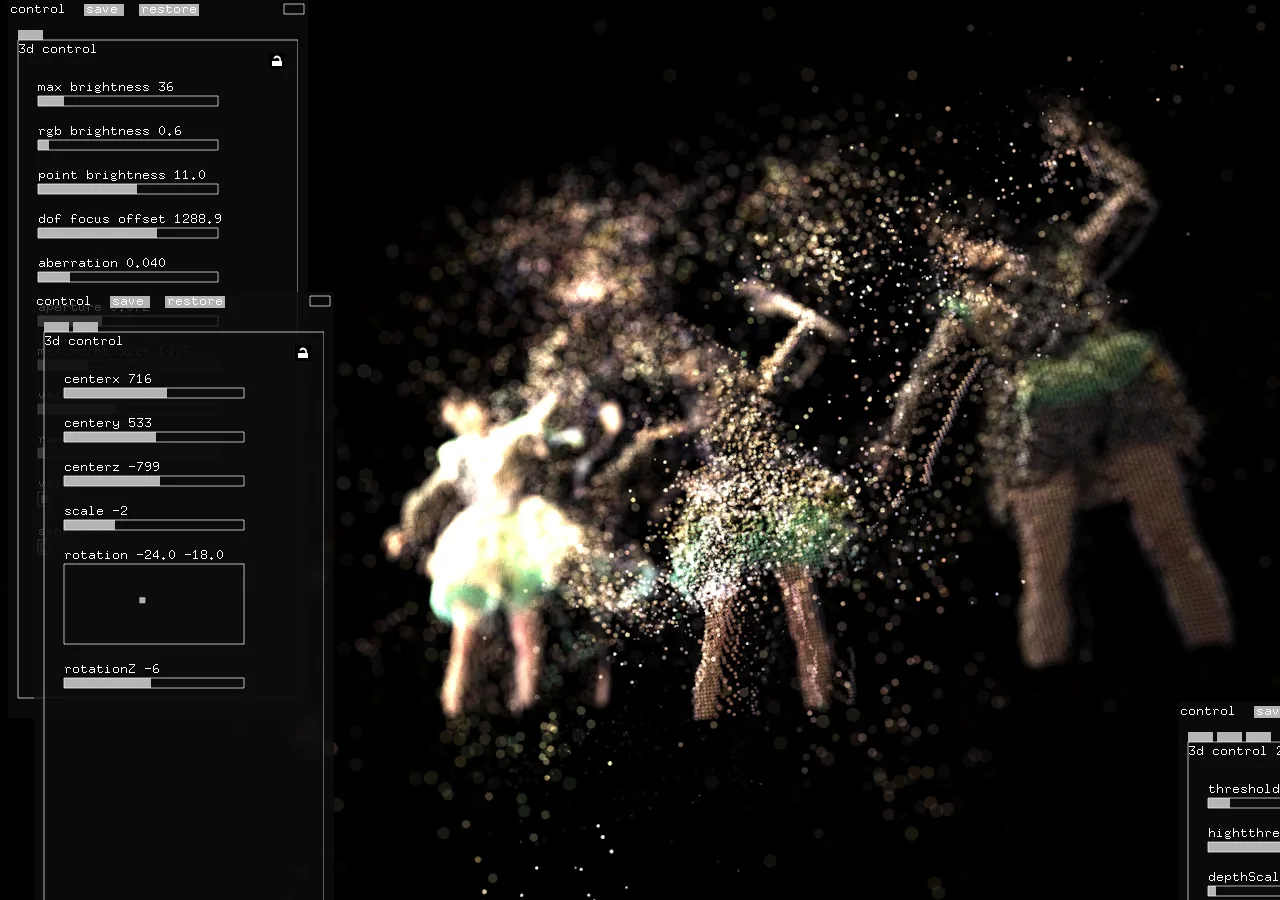The height and width of the screenshot is (900, 1280).
Task: Adjust the dof focus offset slider
Action: pos(128,233)
